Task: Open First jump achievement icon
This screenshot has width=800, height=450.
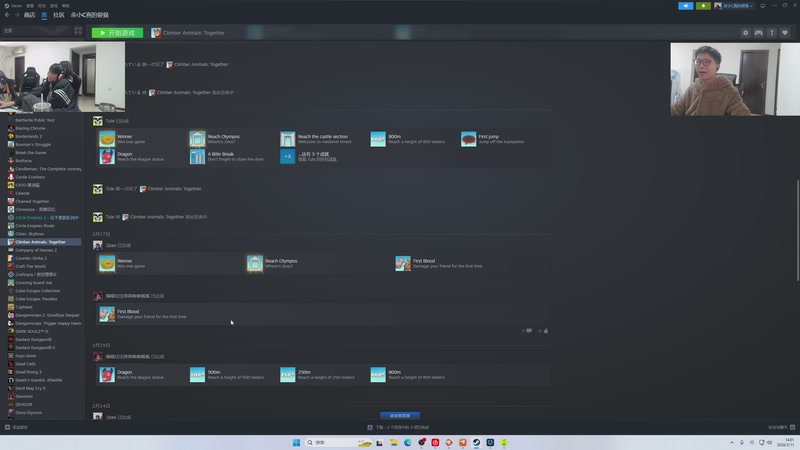Action: pyautogui.click(x=468, y=139)
